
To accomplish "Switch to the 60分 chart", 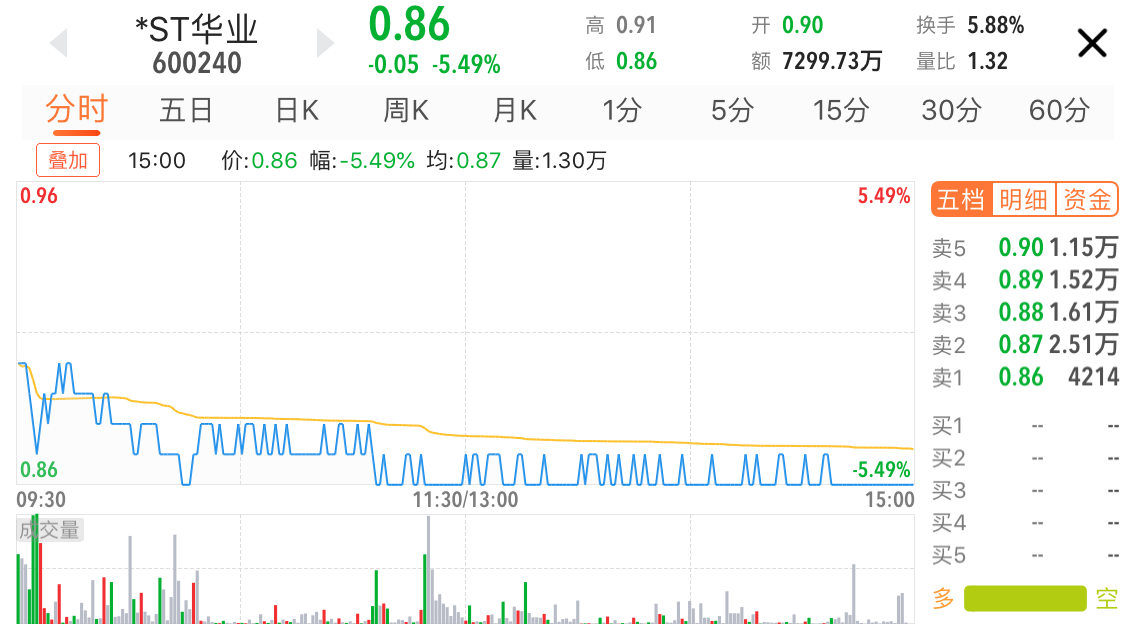I will 1059,110.
